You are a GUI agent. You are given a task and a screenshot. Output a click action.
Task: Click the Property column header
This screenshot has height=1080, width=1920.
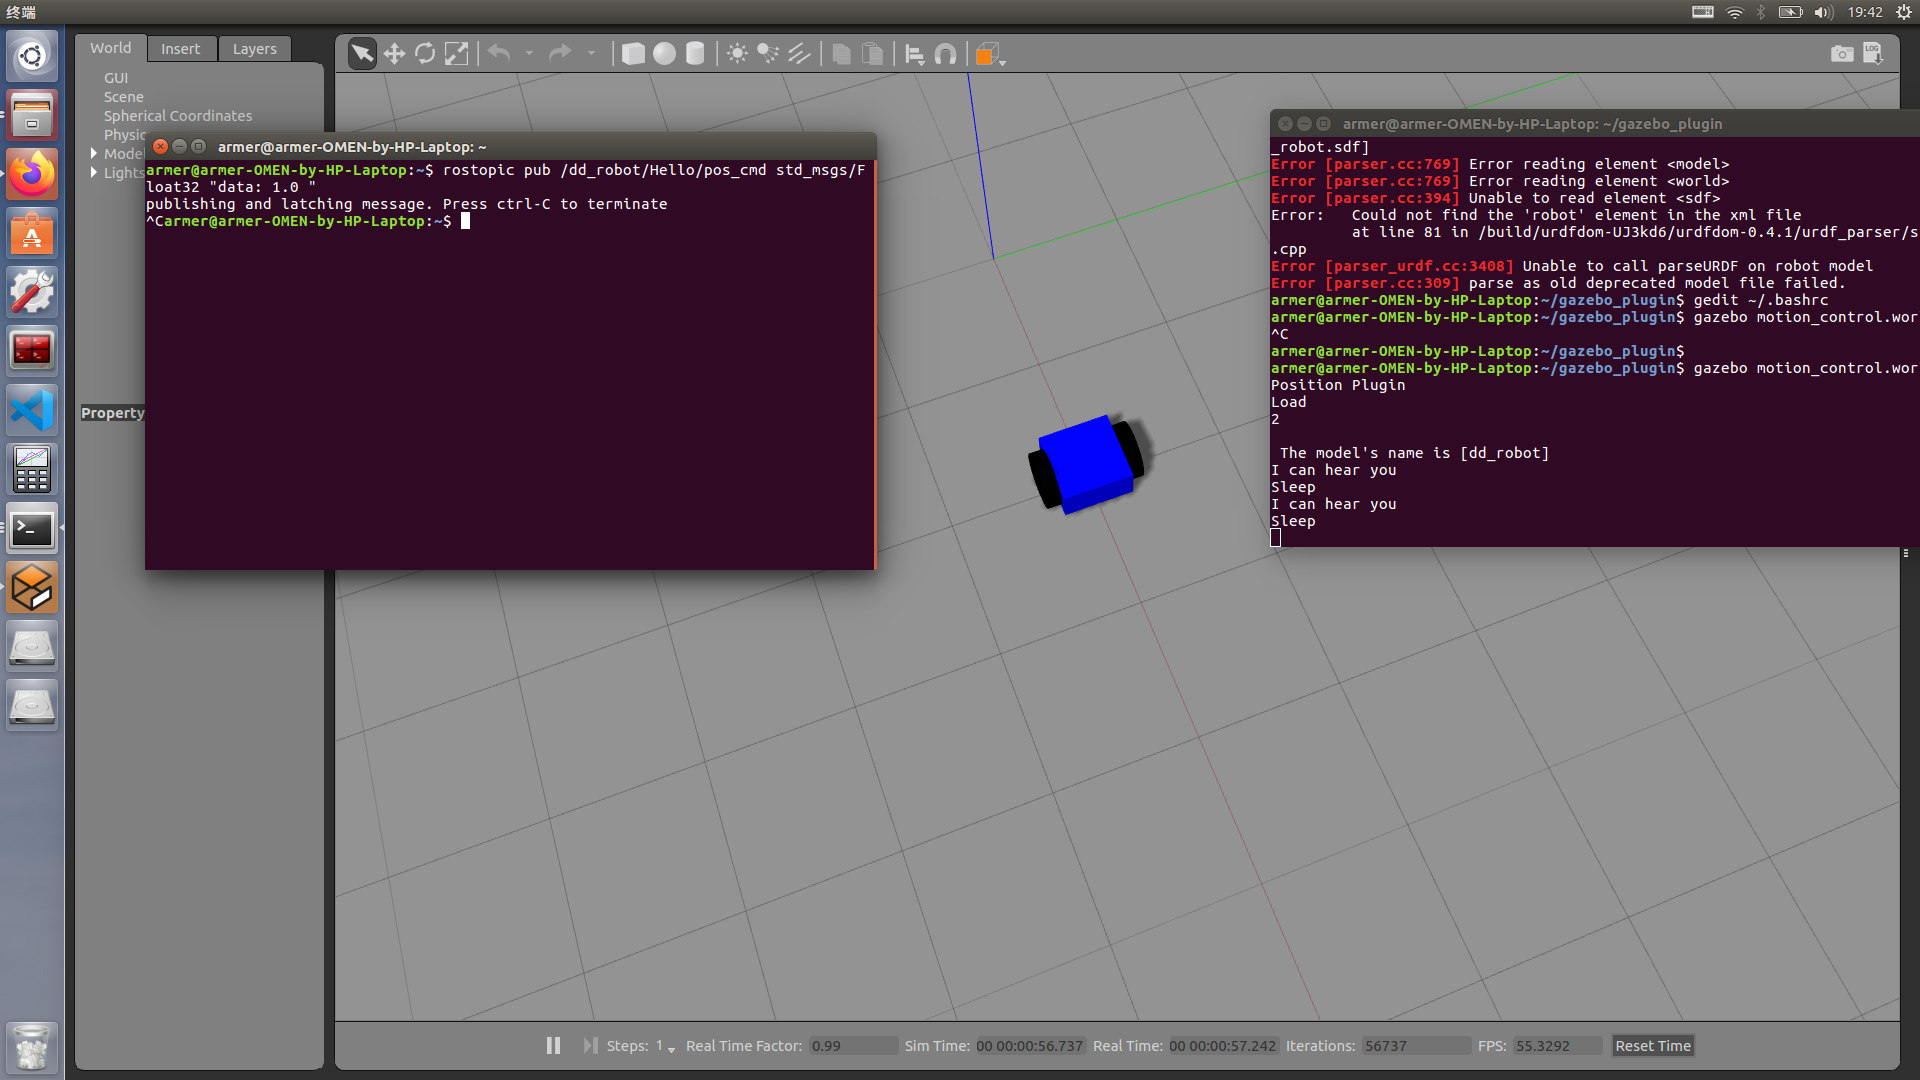click(x=112, y=413)
